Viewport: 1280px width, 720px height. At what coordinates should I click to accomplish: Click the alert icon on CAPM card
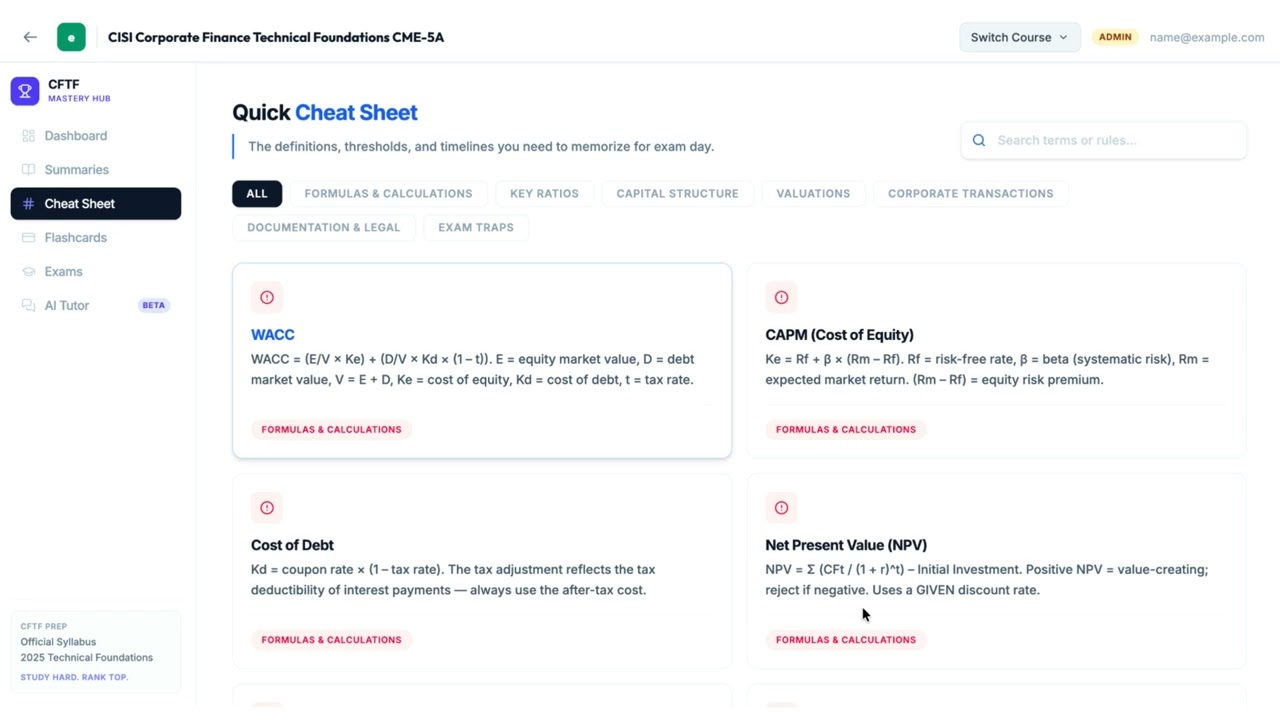tap(781, 297)
